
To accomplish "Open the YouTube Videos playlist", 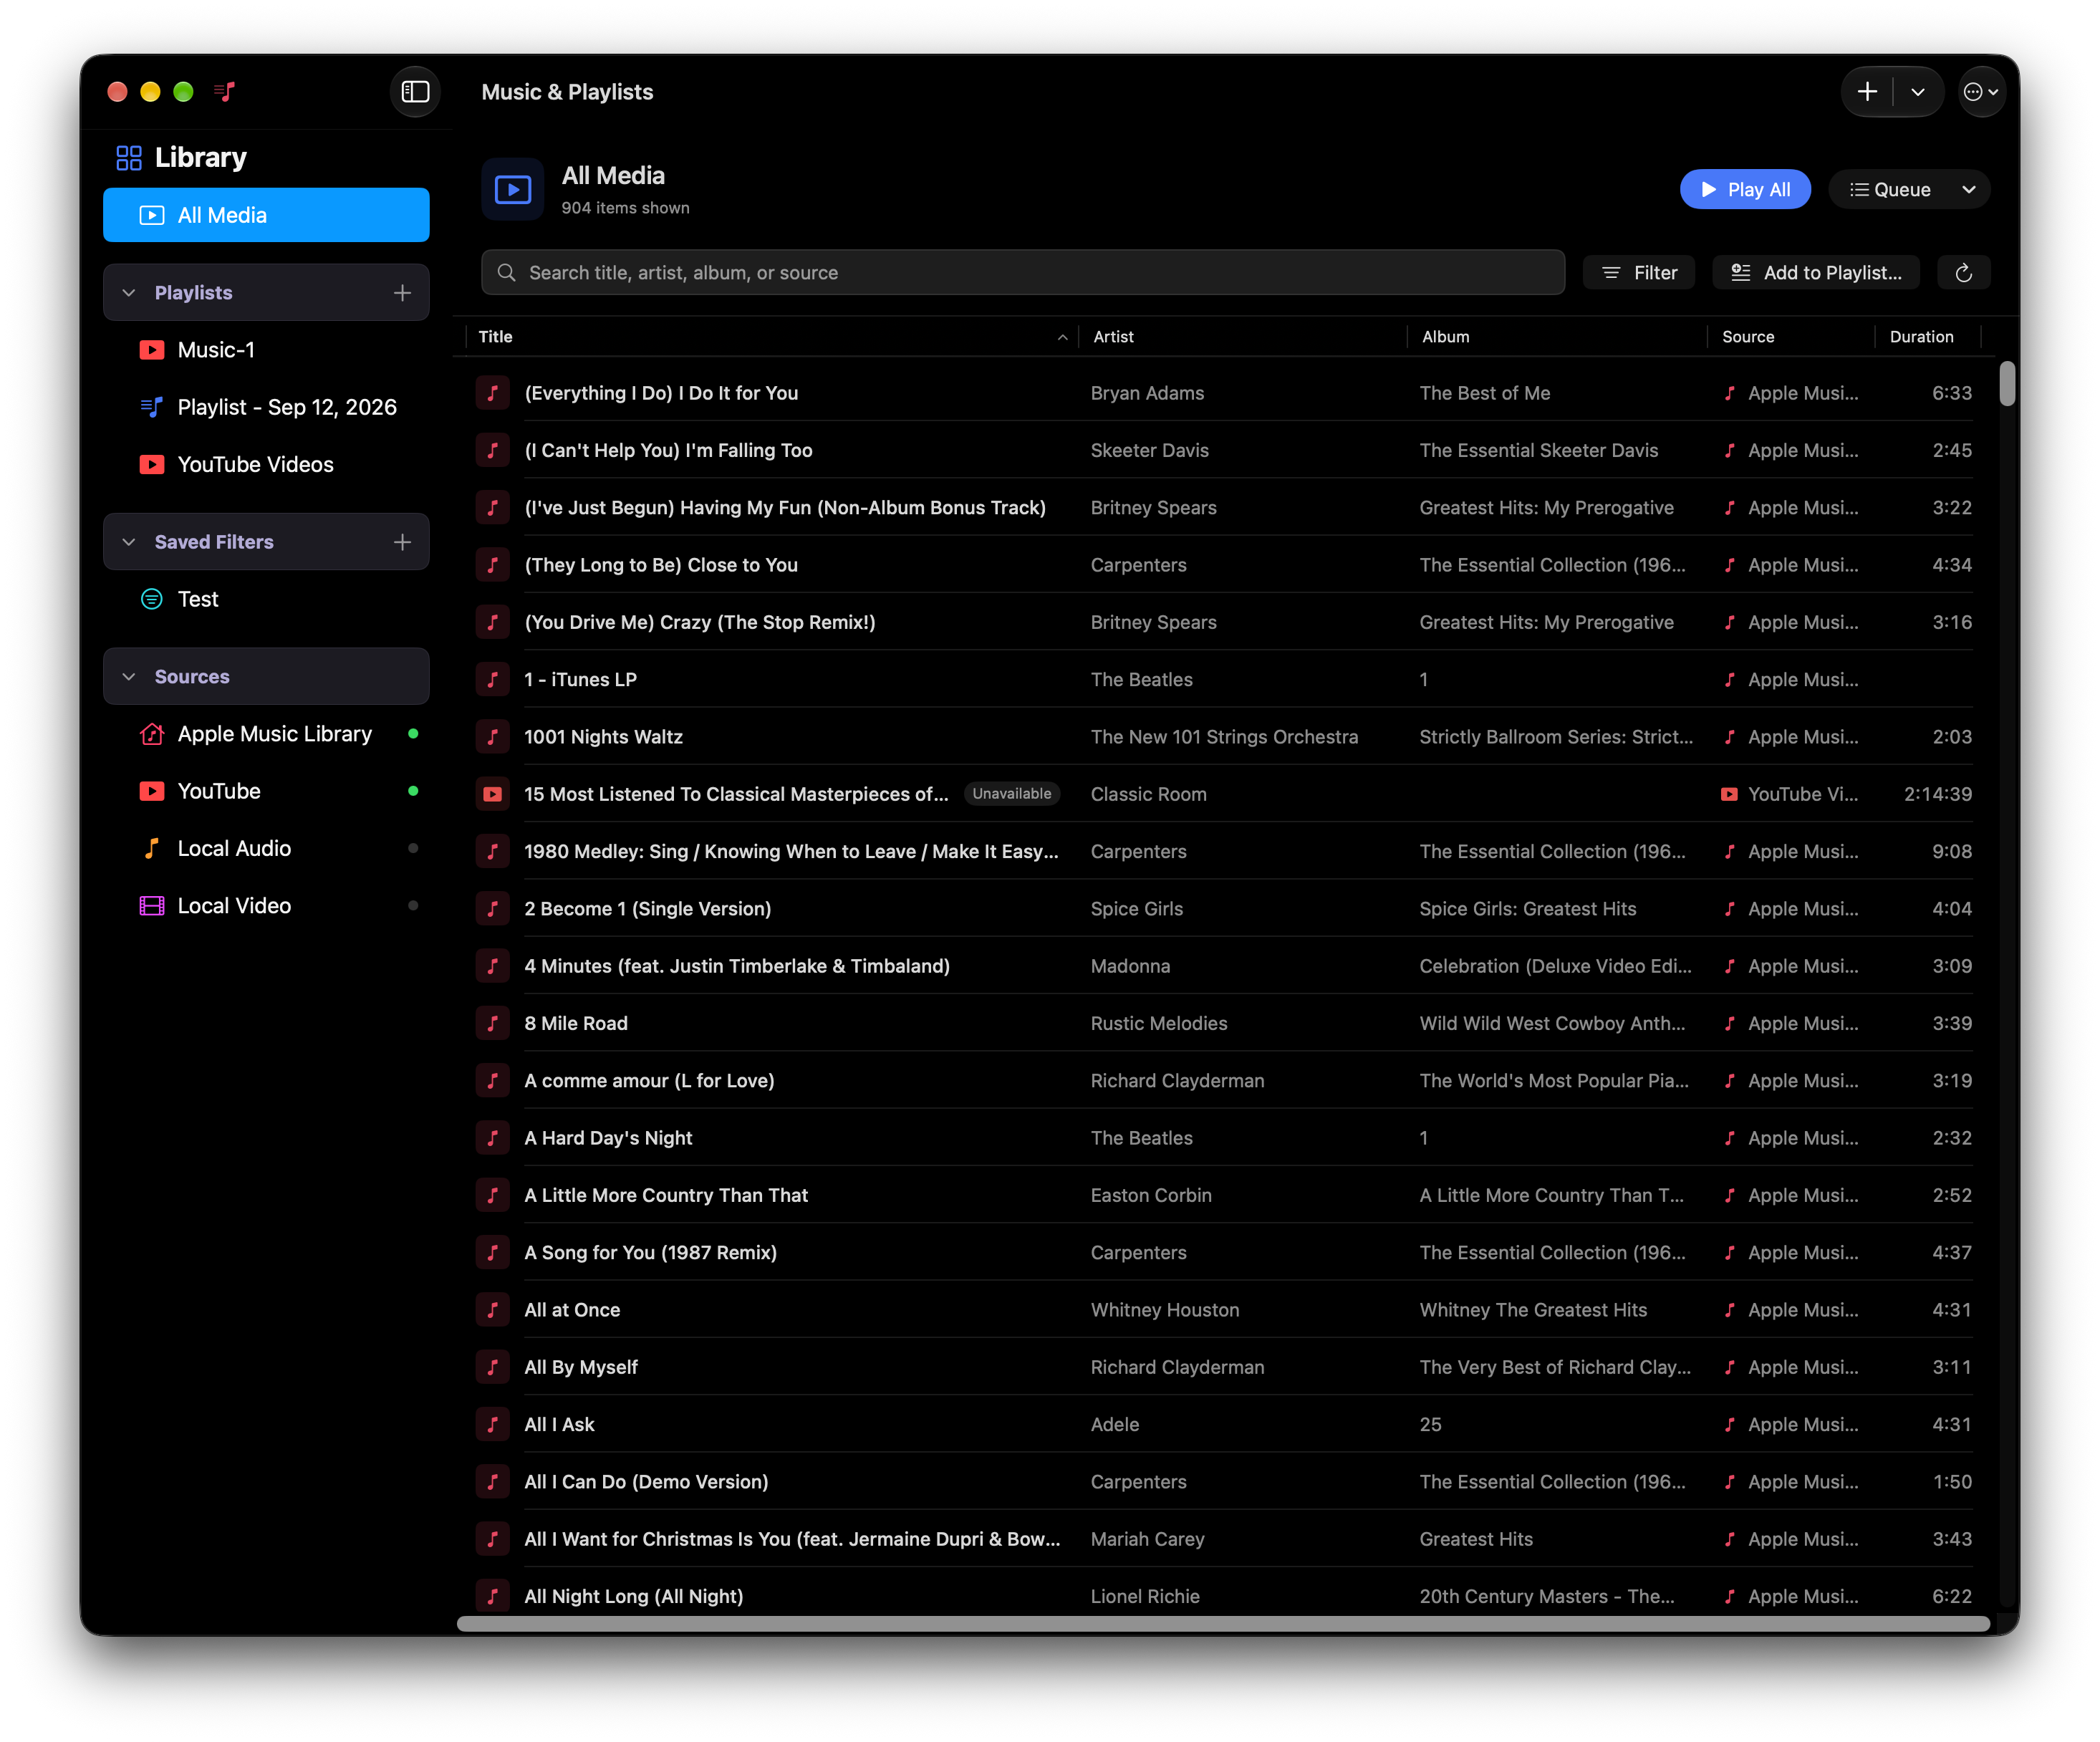I will pos(266,464).
